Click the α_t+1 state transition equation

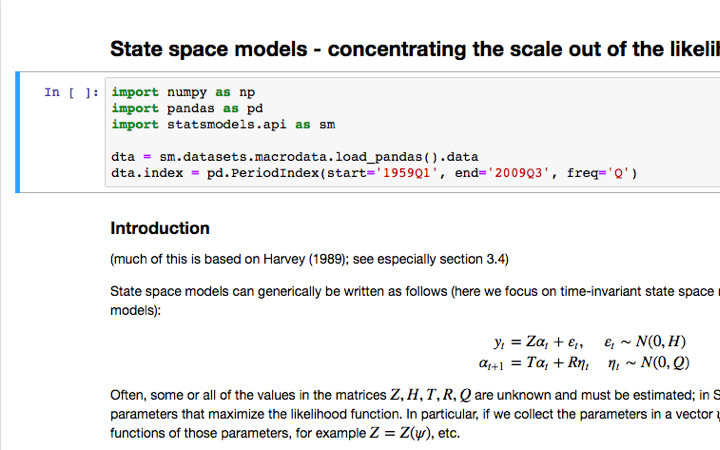(585, 362)
